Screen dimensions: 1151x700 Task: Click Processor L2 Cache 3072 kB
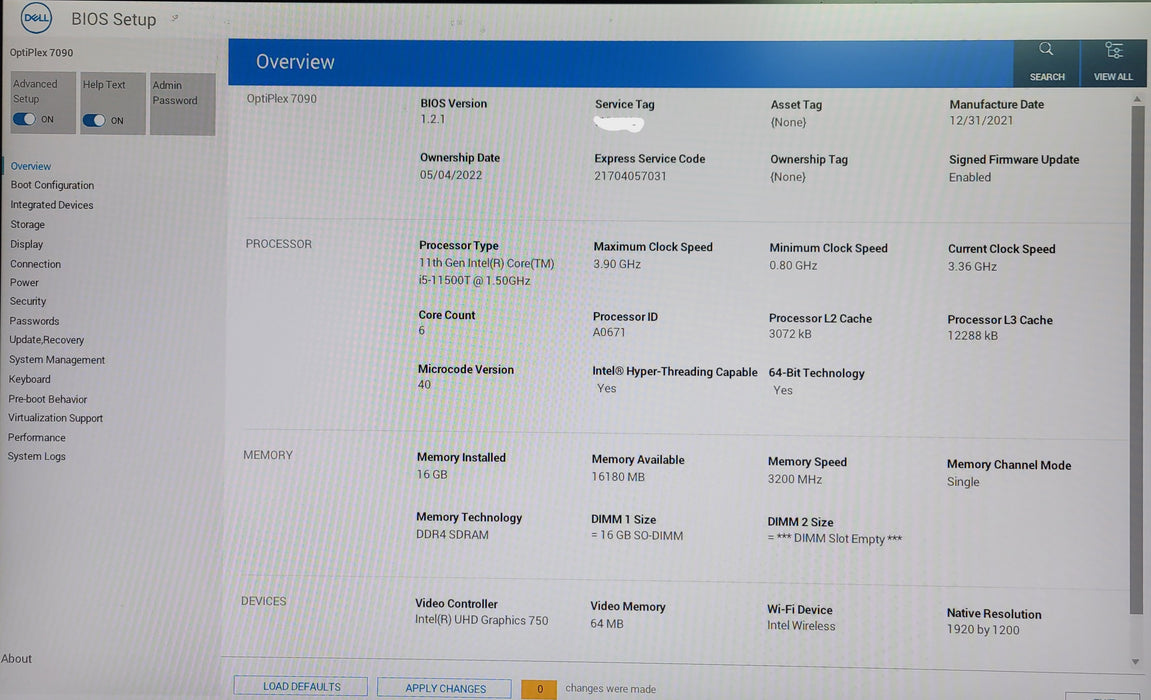tap(790, 334)
